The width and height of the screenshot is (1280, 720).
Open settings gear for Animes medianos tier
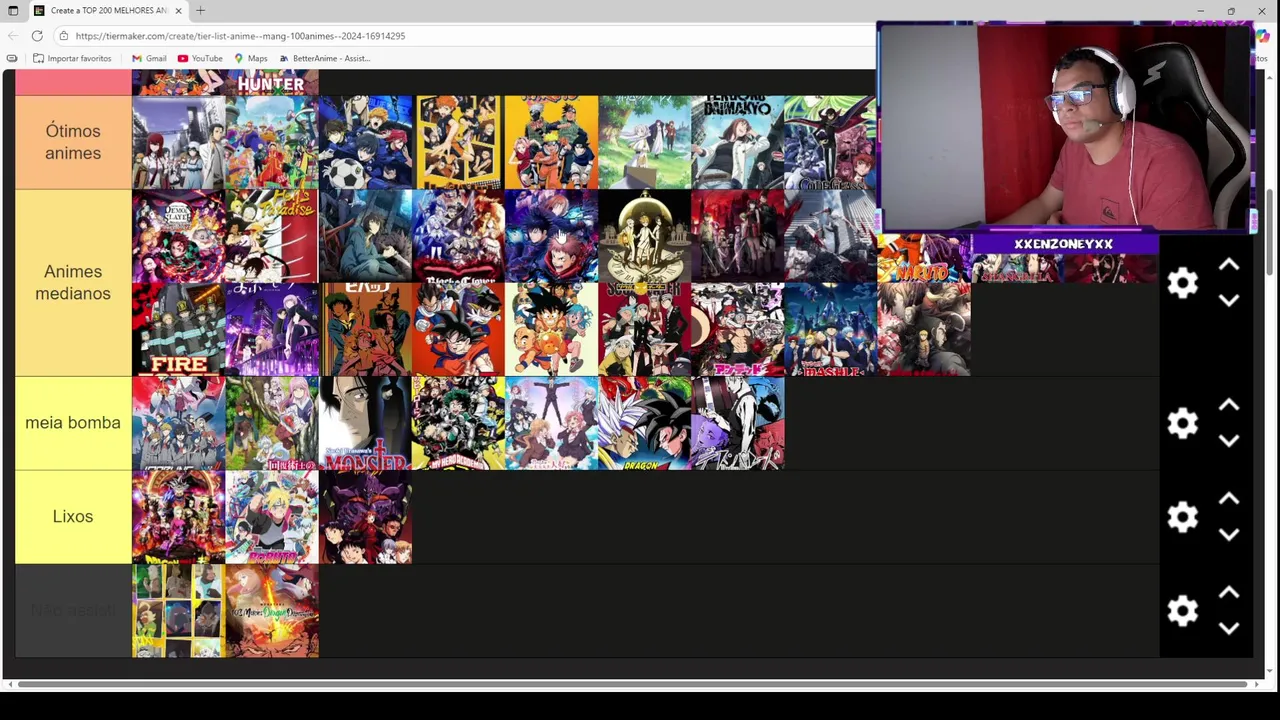(x=1183, y=283)
